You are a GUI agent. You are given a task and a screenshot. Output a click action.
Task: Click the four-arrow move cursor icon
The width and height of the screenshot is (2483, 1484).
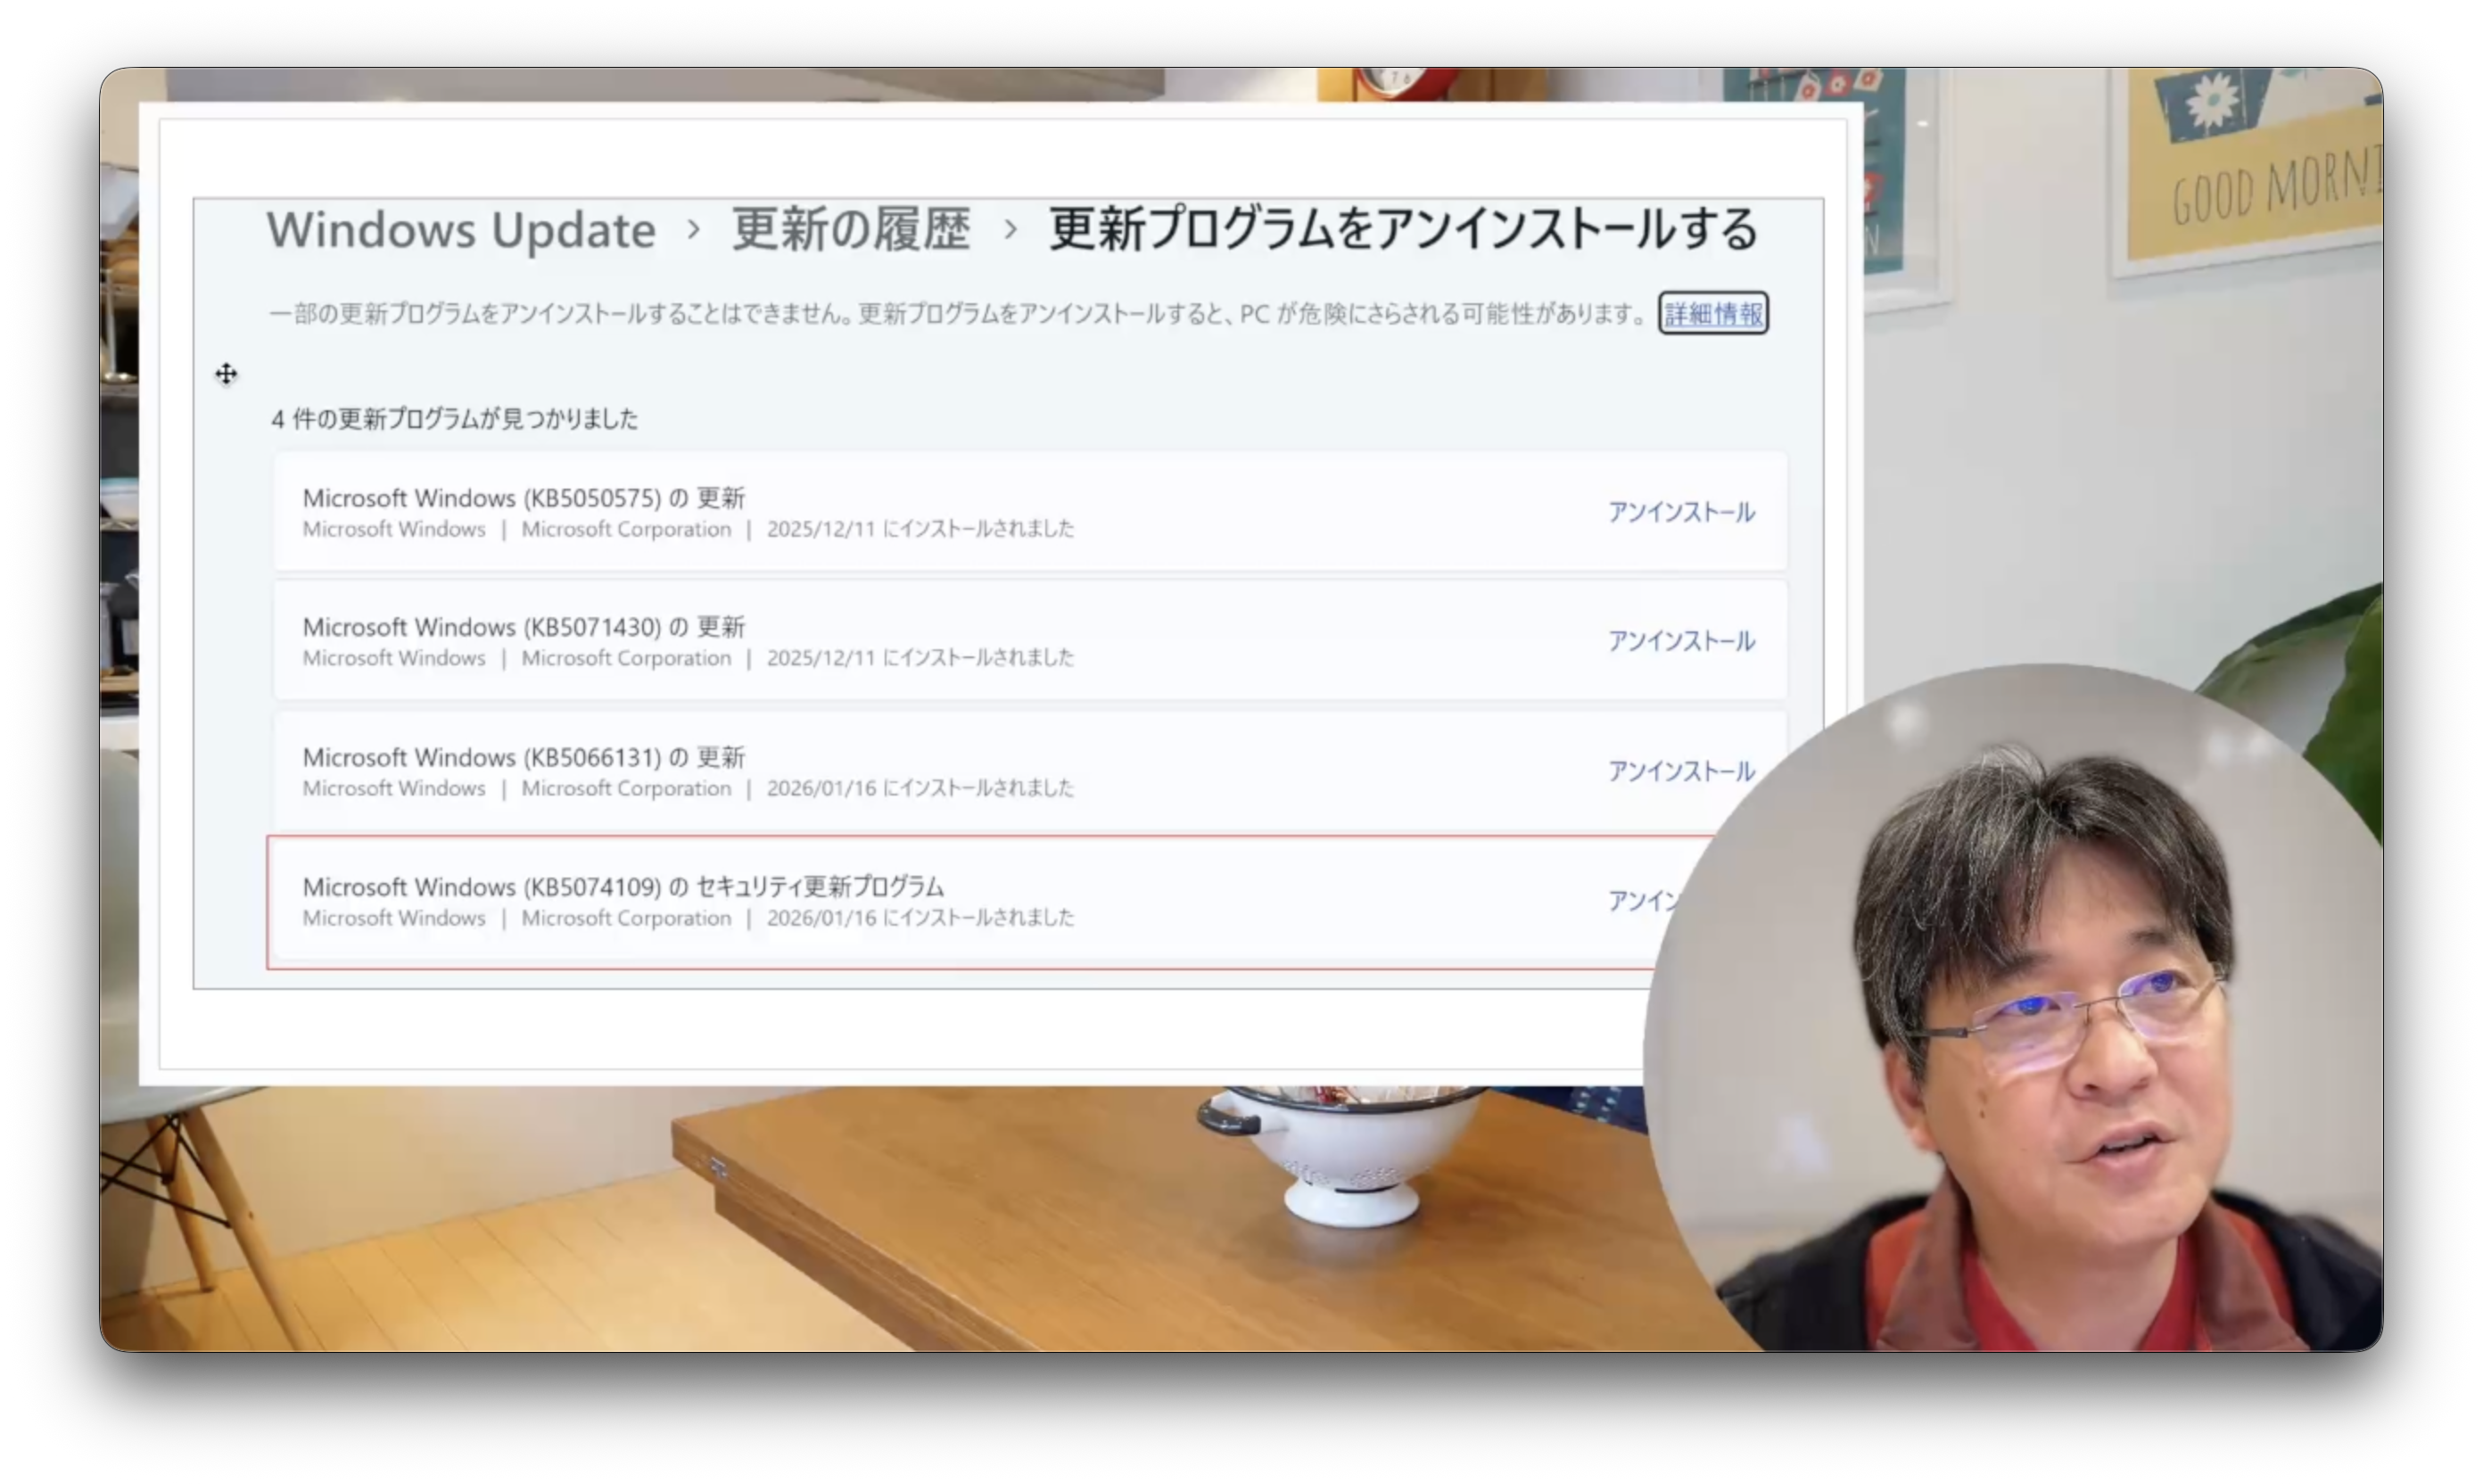(x=226, y=374)
